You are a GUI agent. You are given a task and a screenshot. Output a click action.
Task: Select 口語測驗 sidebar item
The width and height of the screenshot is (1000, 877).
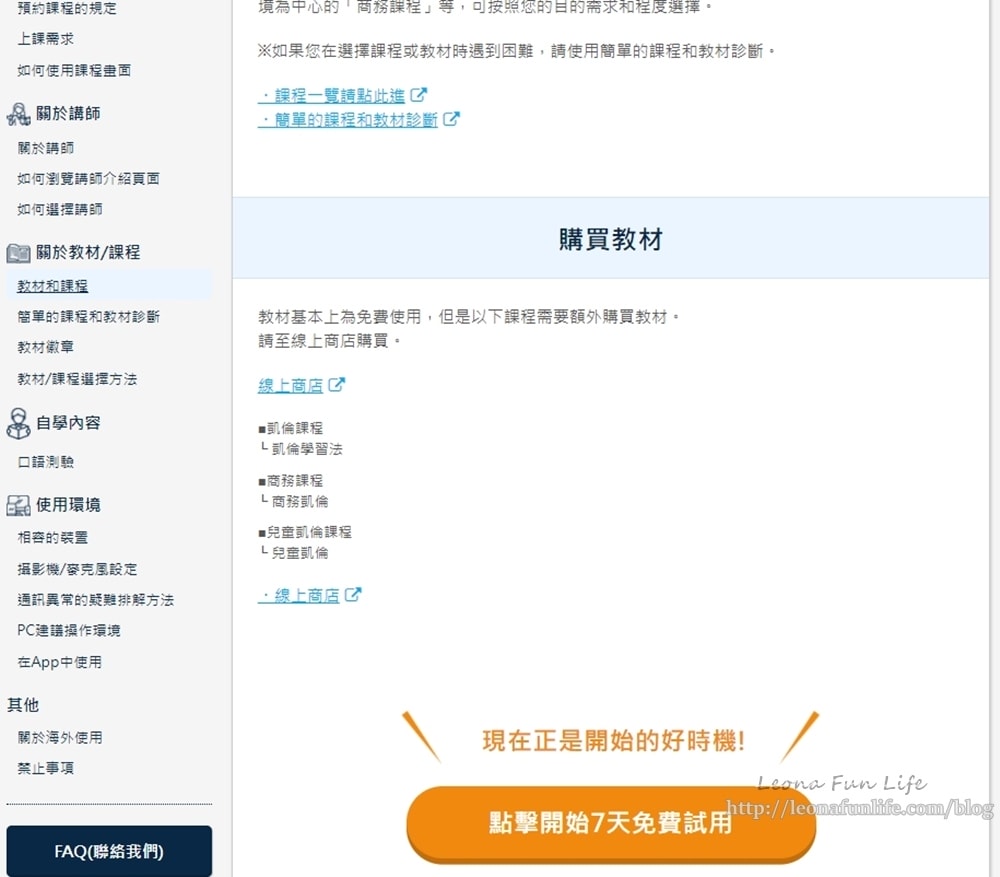pyautogui.click(x=45, y=463)
